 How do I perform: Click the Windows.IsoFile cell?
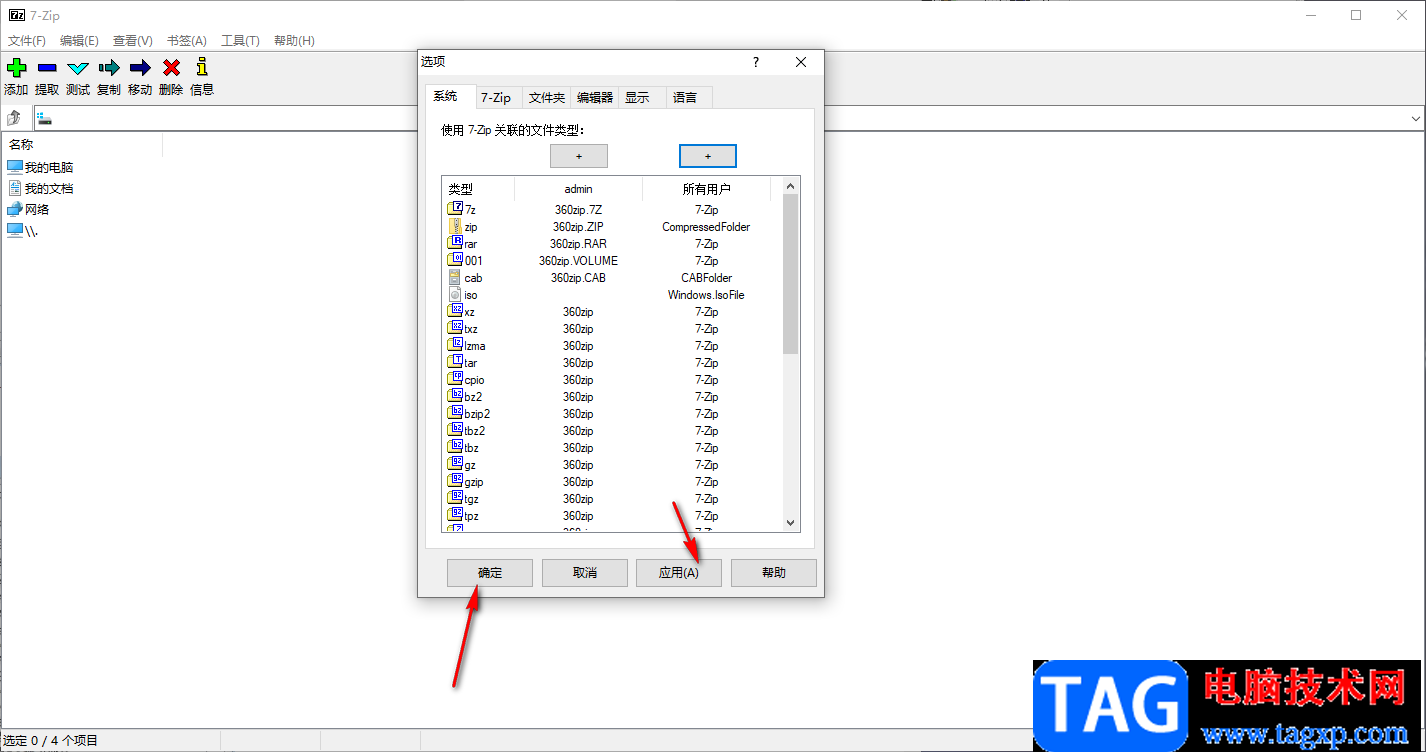706,295
